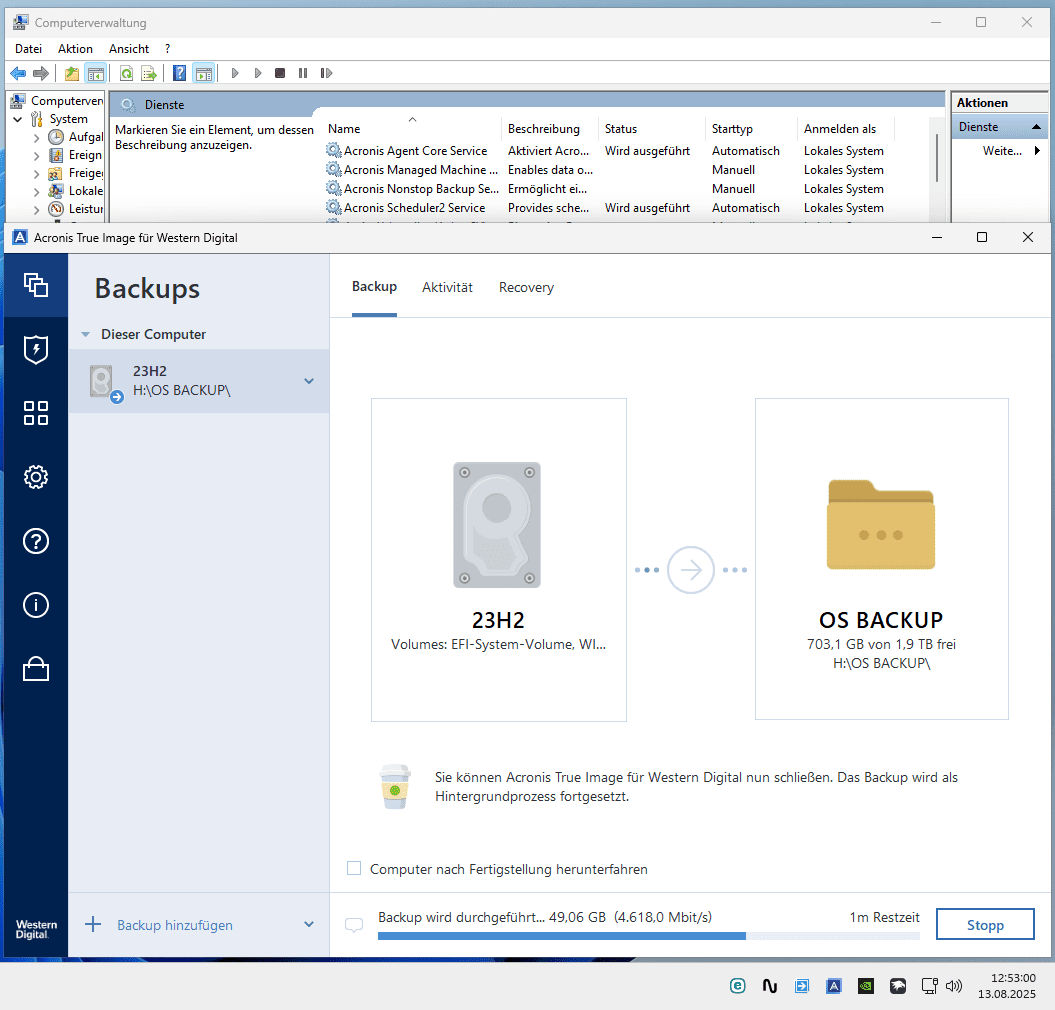Click the Acronis A icon in system tray
Image resolution: width=1055 pixels, height=1010 pixels.
pyautogui.click(x=834, y=986)
